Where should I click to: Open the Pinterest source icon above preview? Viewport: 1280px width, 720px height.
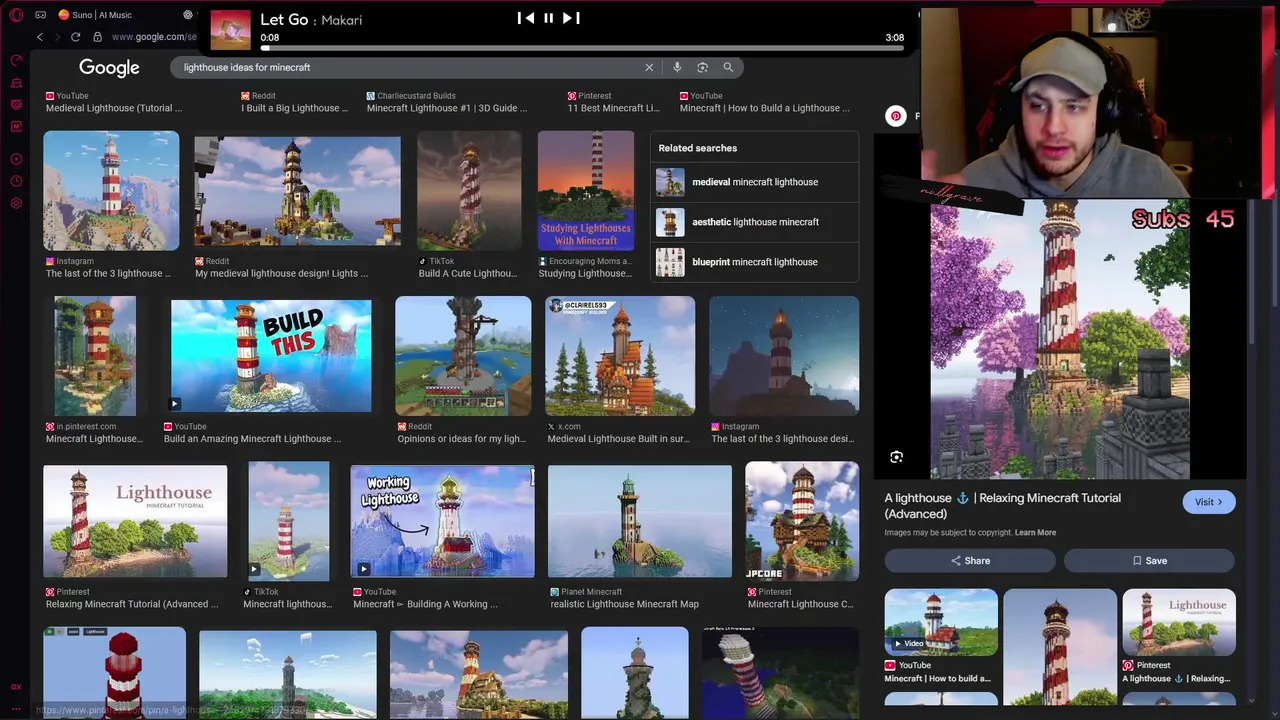(896, 116)
